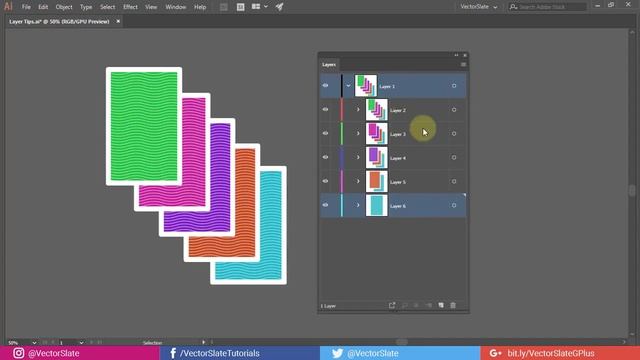Open the Effect menu
This screenshot has height=360, width=640.
click(130, 7)
